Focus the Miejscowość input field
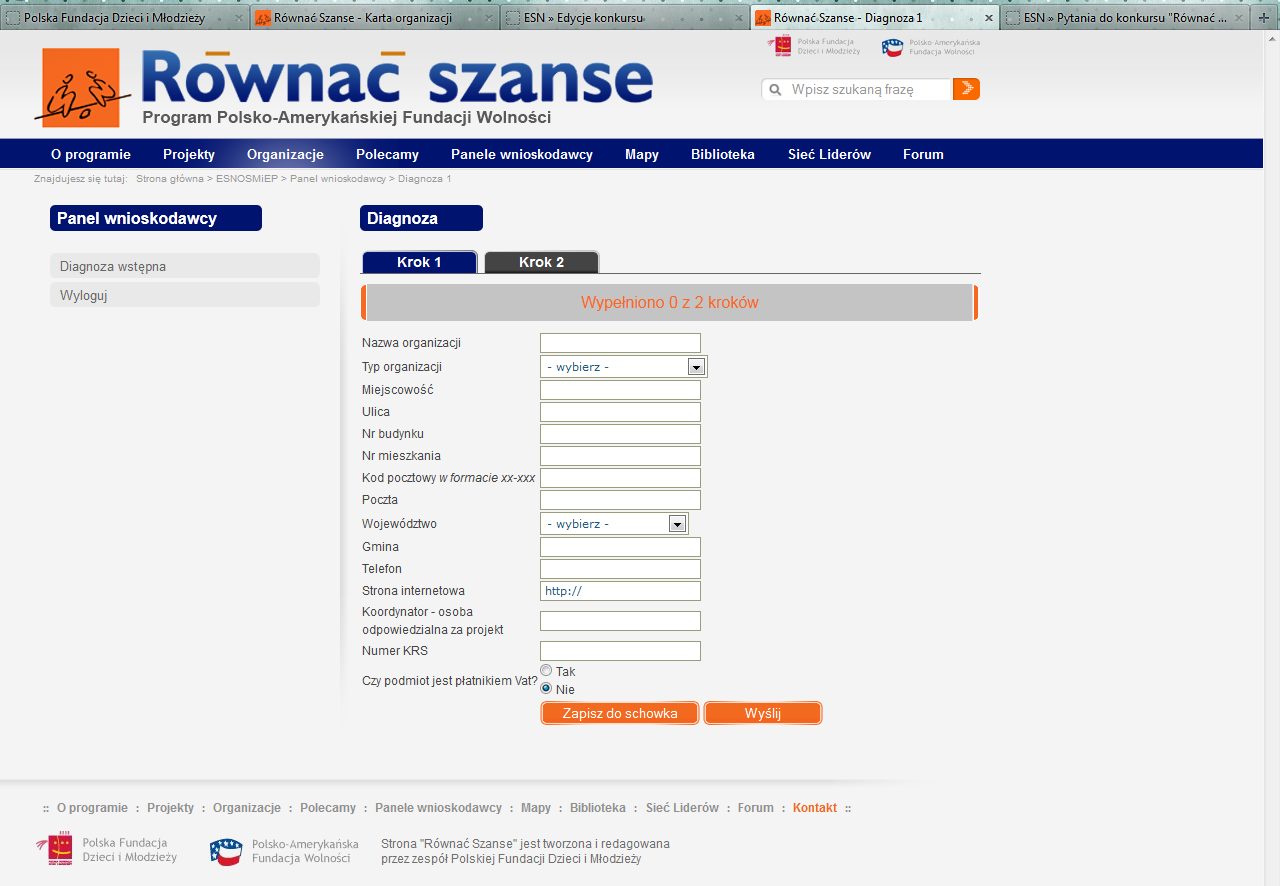 click(x=620, y=390)
